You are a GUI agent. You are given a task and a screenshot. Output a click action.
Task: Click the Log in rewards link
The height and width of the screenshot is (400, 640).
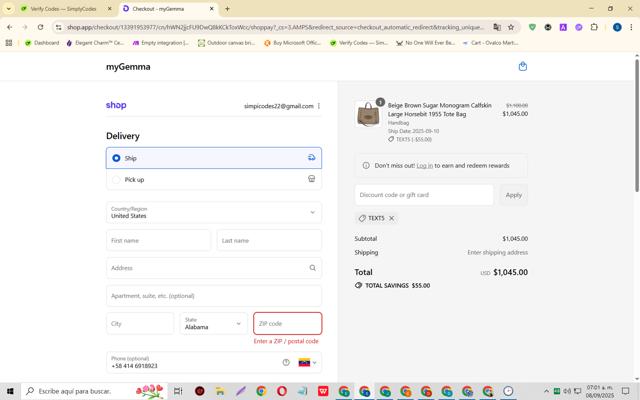(424, 166)
